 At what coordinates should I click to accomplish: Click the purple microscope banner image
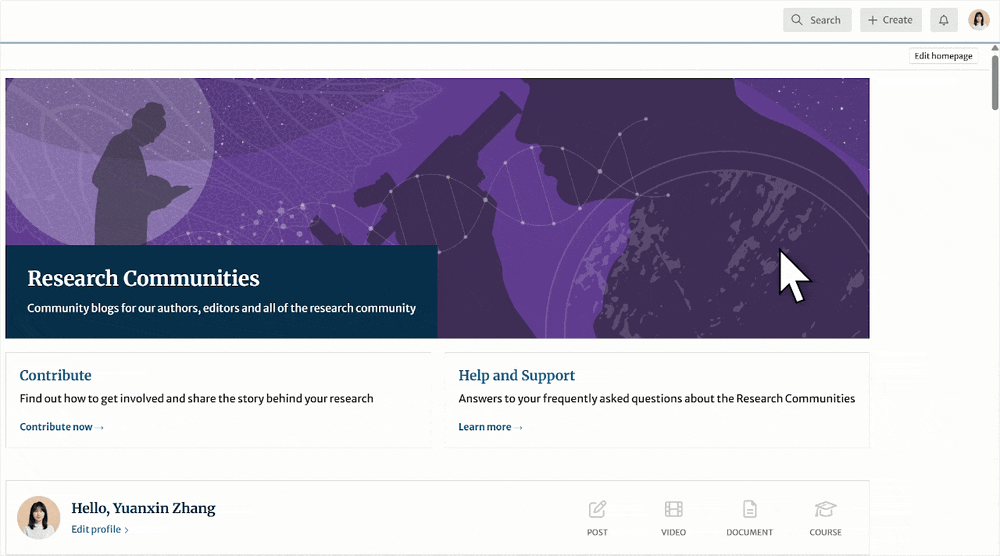tap(650, 180)
